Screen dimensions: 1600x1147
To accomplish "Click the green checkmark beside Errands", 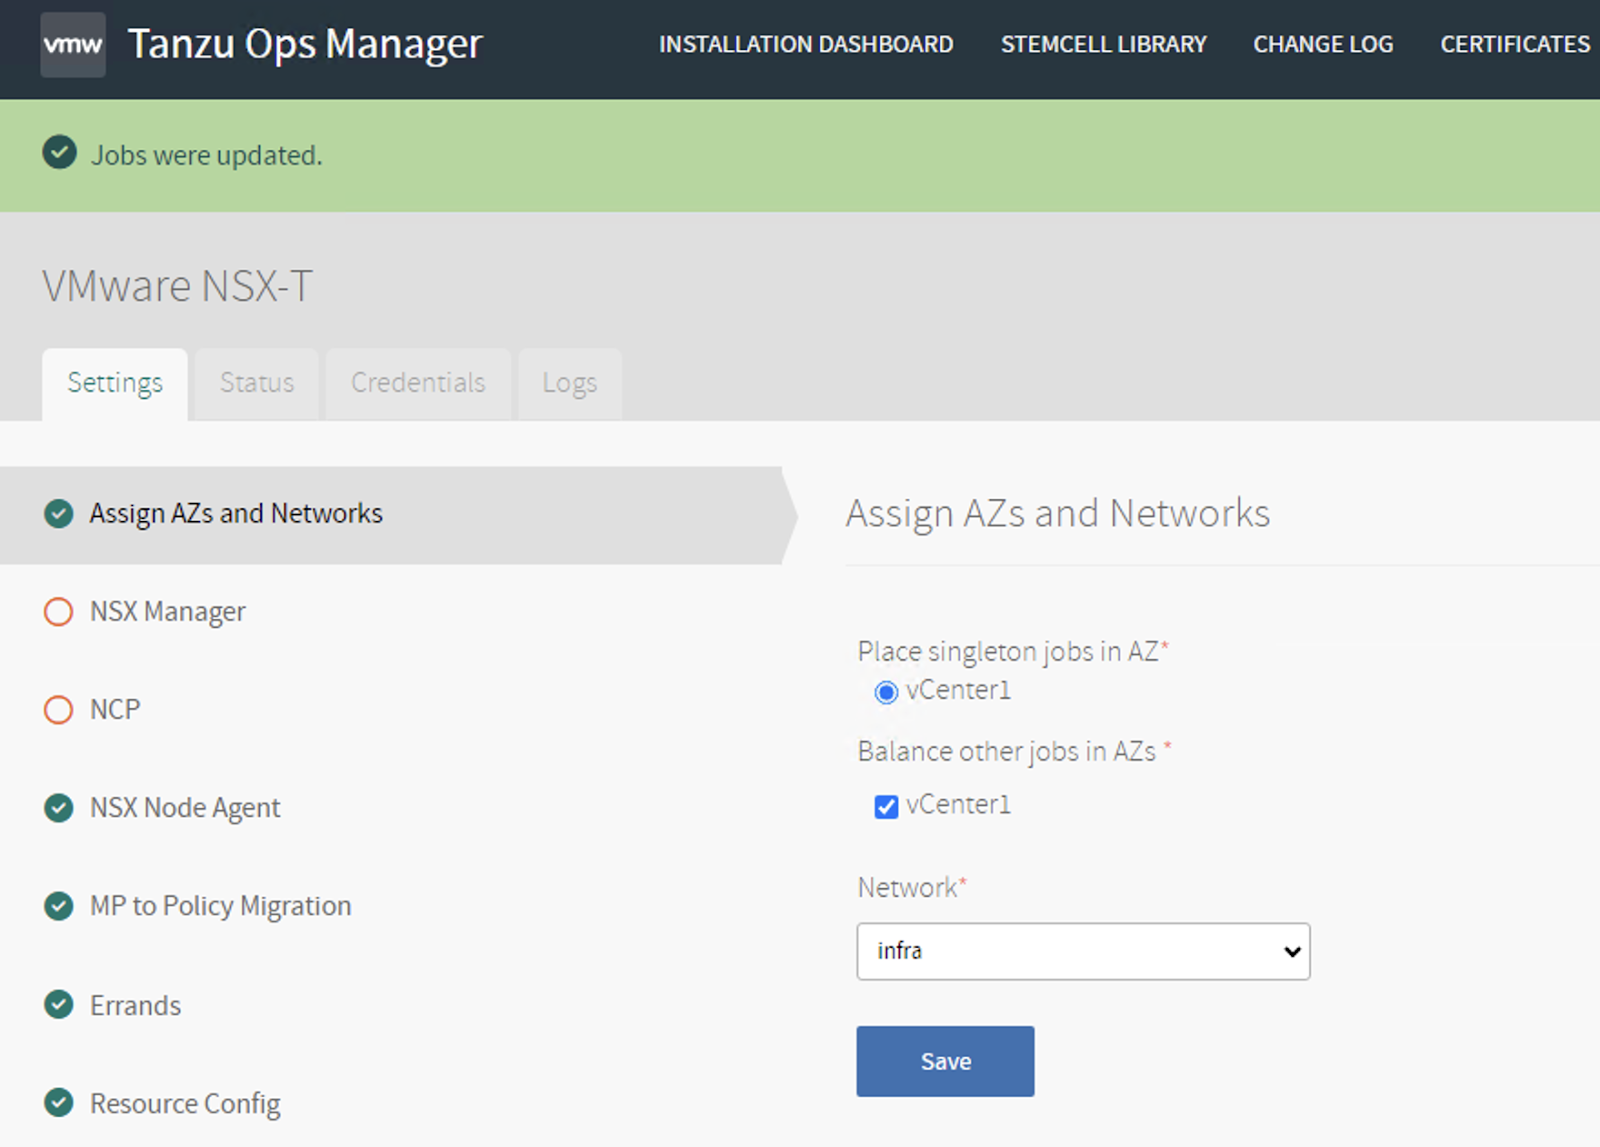I will coord(59,1004).
